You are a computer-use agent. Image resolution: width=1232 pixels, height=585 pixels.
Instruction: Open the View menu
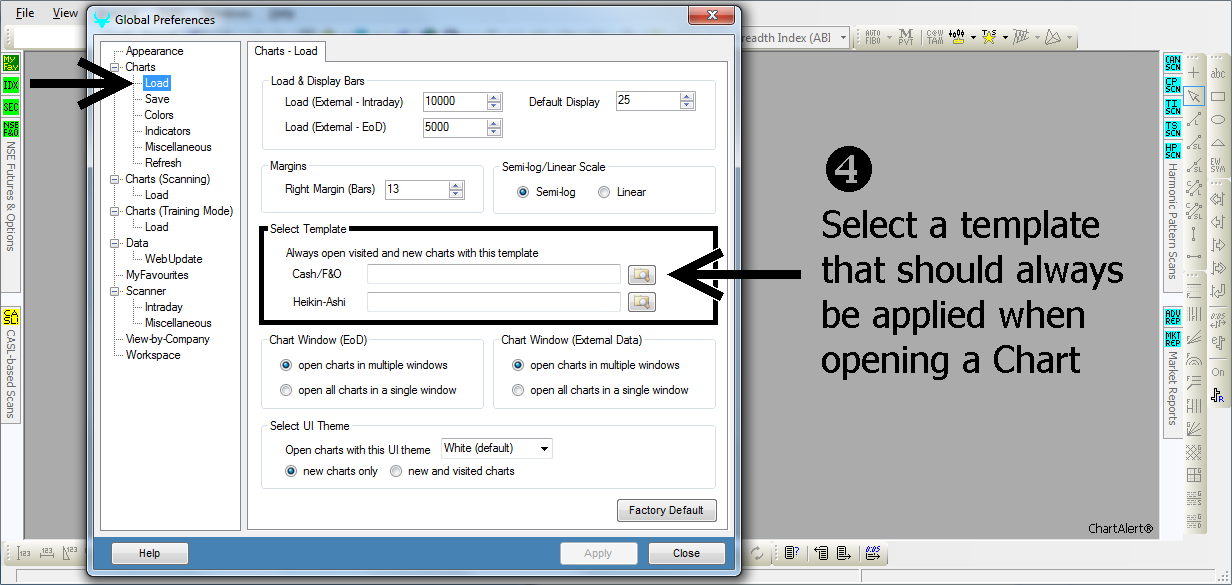(65, 13)
